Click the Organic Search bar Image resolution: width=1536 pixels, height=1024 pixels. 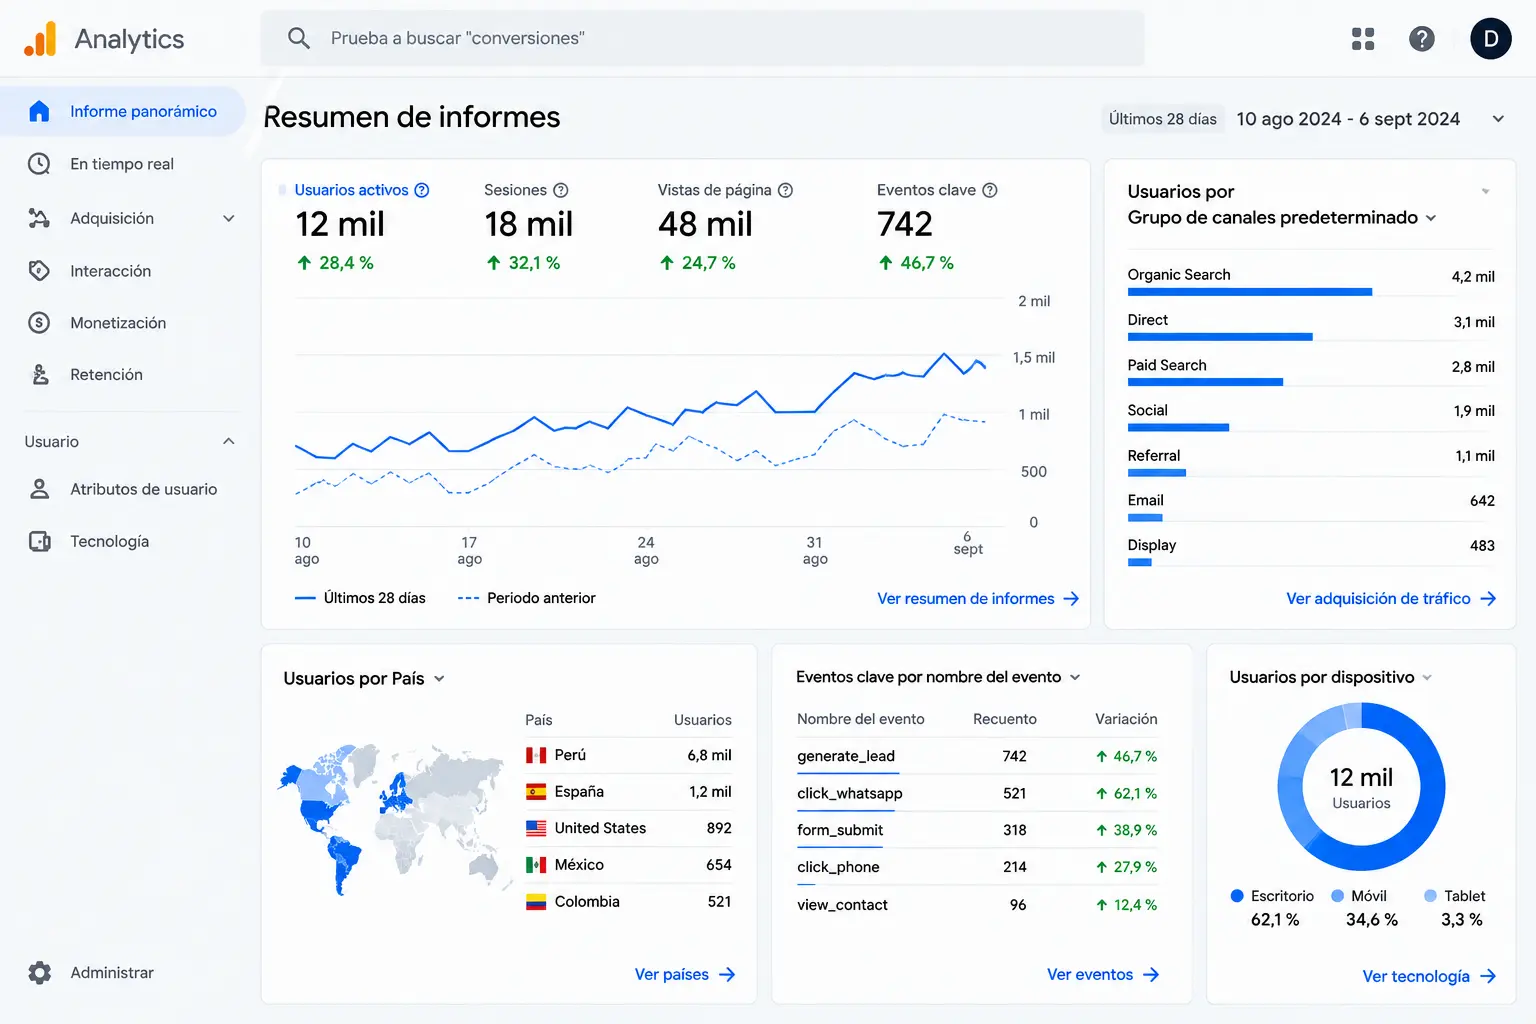(1250, 292)
